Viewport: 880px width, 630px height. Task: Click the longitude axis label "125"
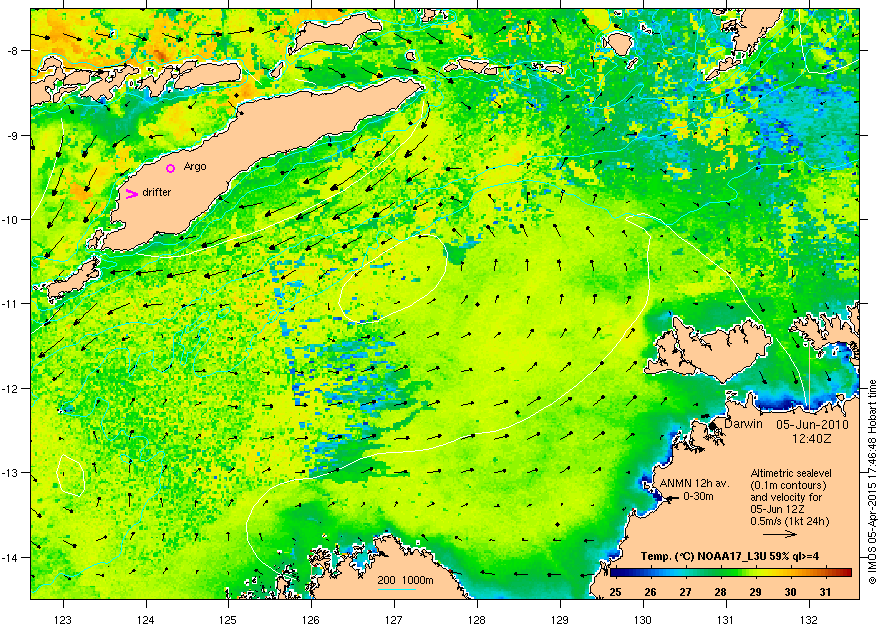228,620
